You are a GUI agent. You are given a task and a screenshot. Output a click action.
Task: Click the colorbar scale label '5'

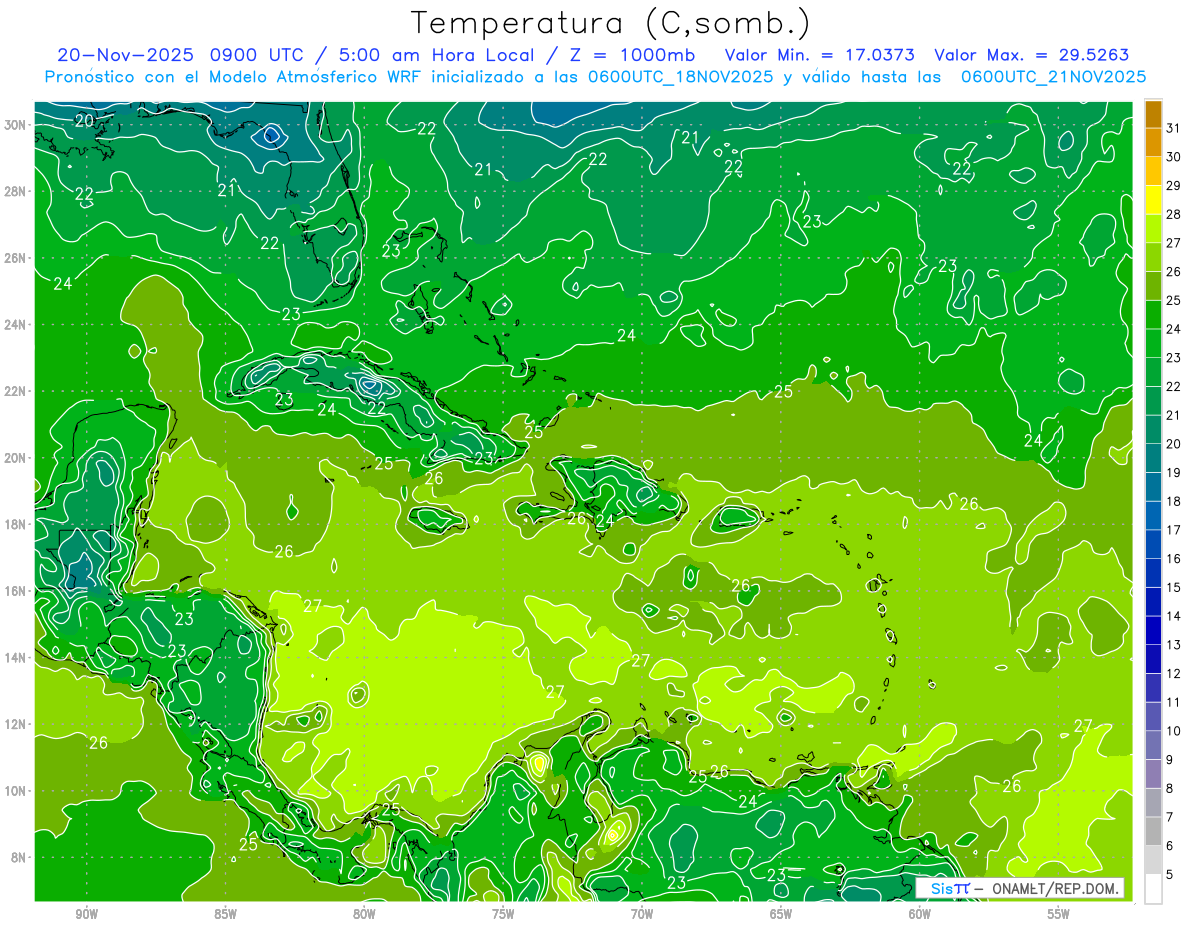[1170, 875]
